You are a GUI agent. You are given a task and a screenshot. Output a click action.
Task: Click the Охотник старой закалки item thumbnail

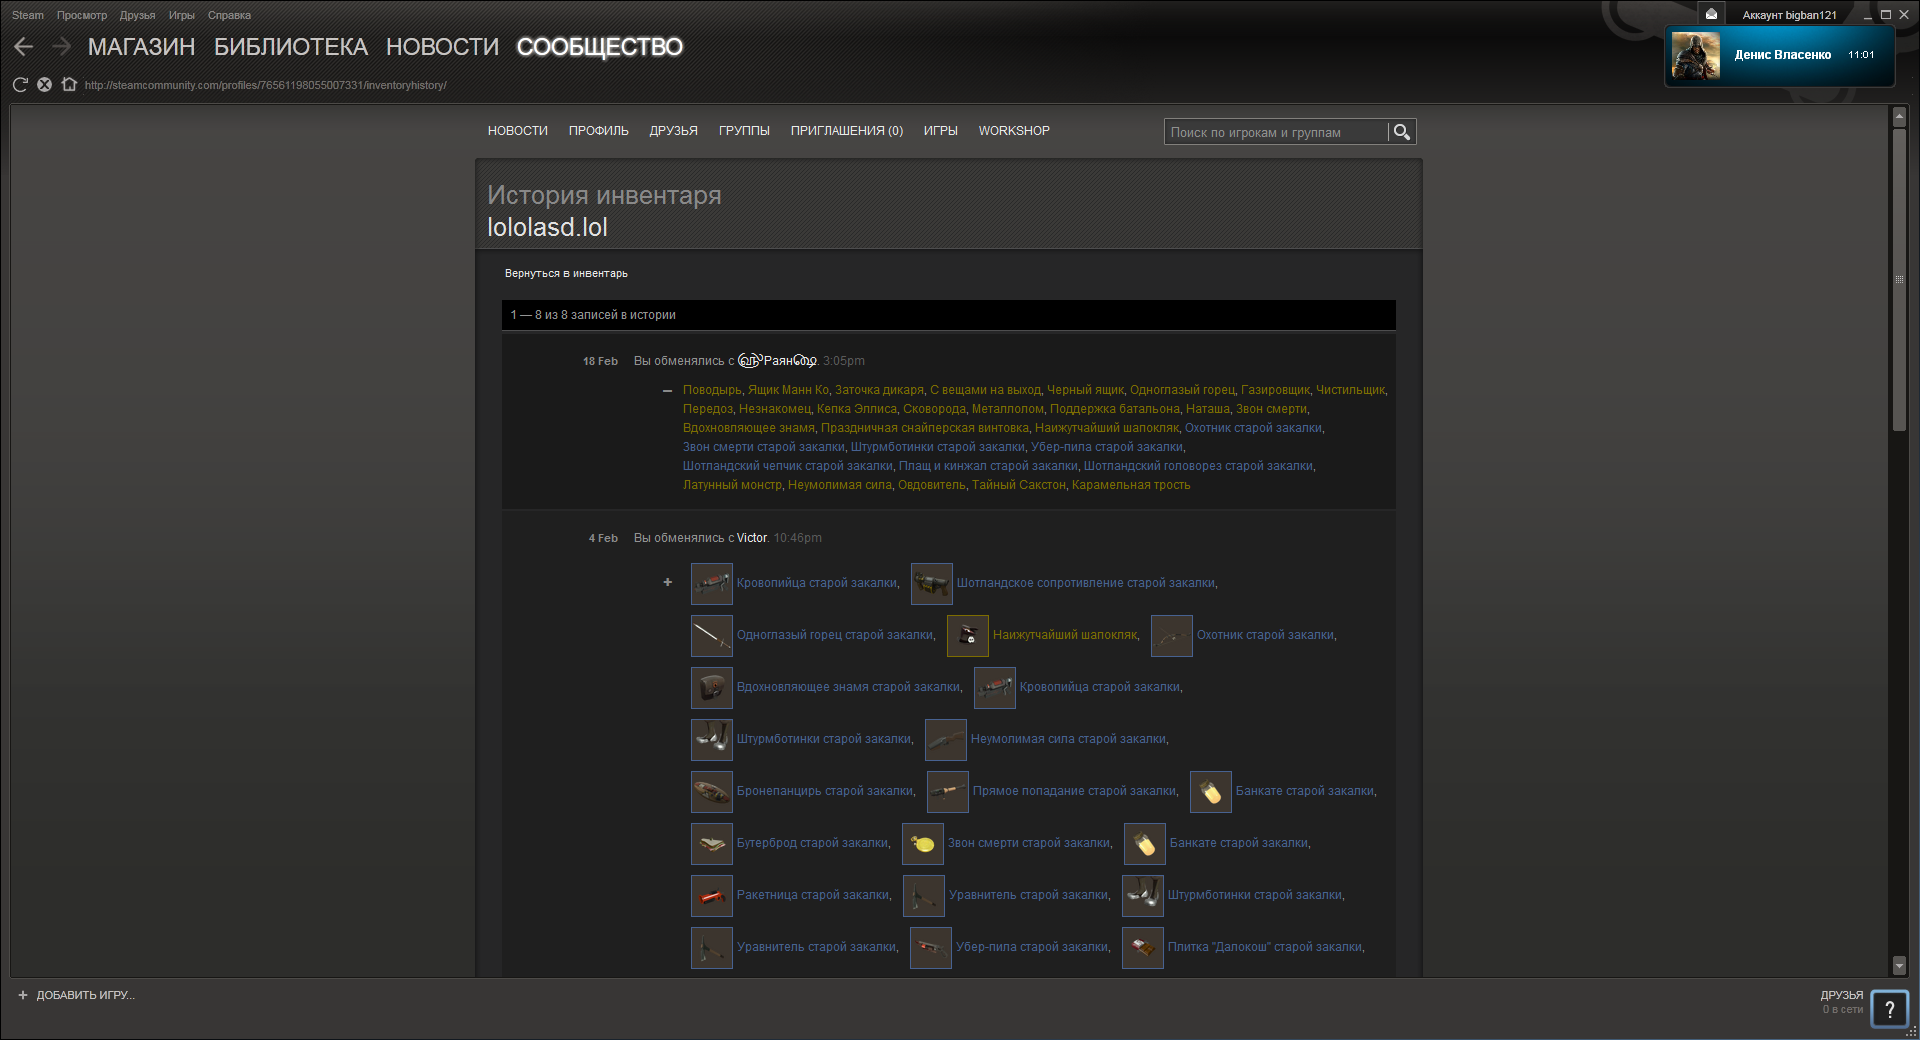(x=1171, y=635)
